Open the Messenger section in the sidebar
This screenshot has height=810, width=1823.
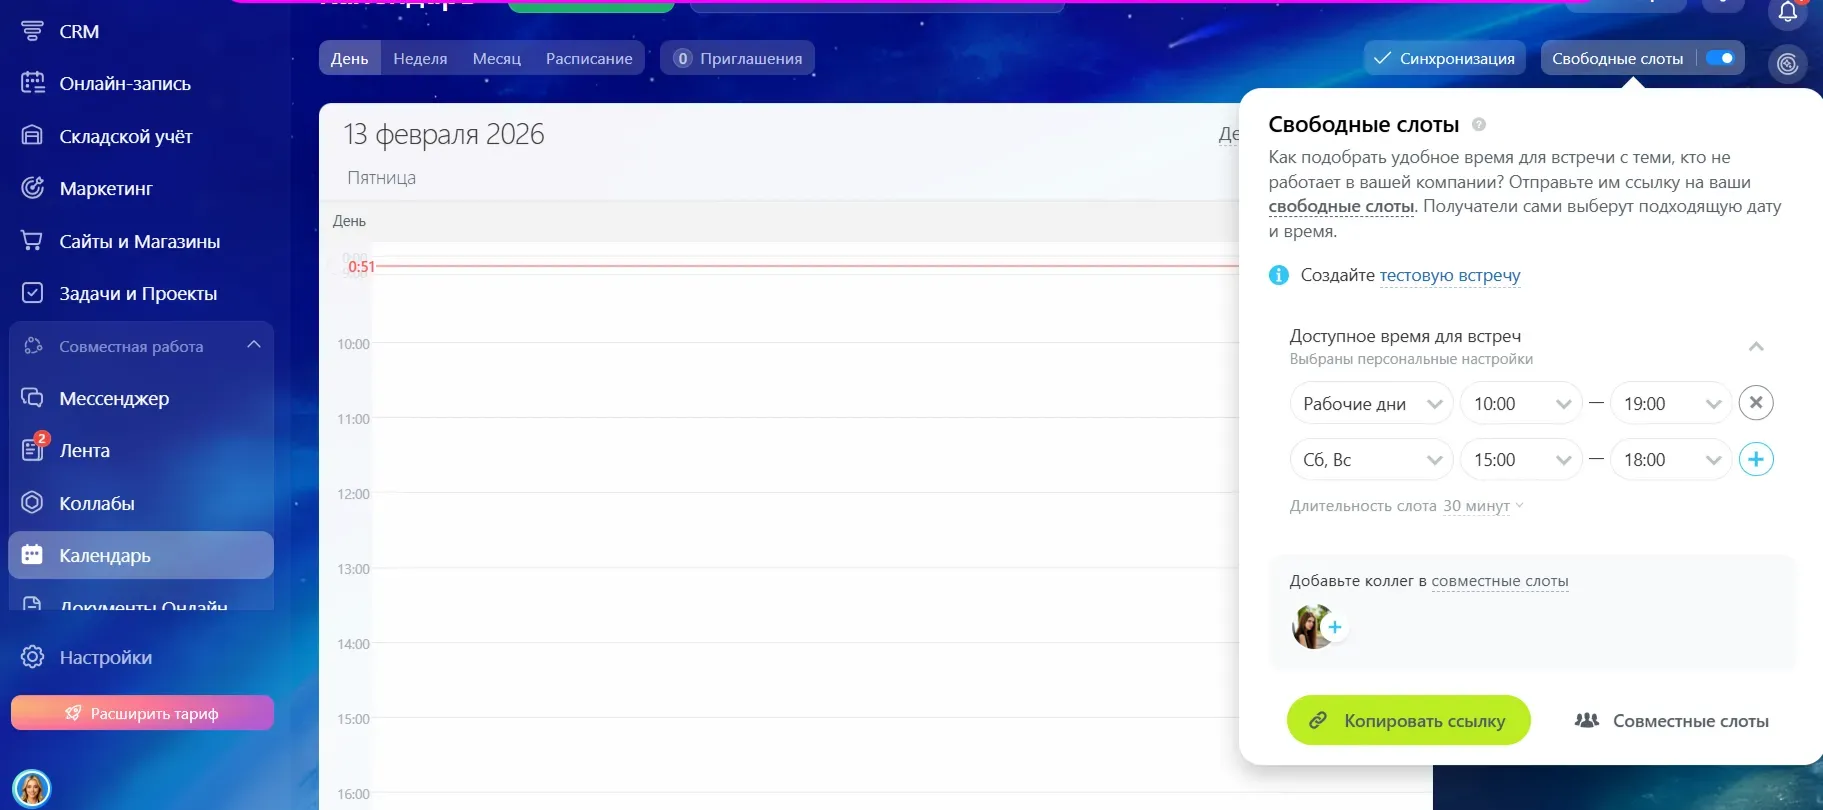coord(113,398)
